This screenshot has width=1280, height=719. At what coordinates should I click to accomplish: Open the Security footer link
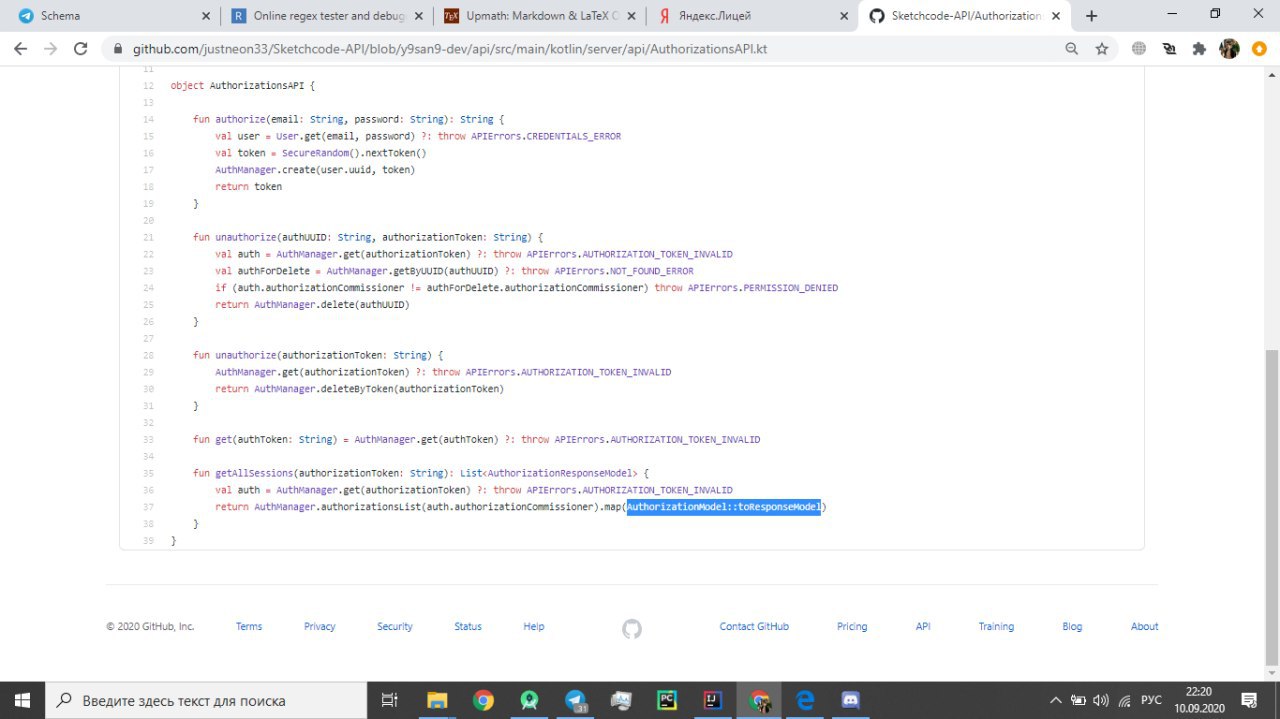pyautogui.click(x=395, y=626)
